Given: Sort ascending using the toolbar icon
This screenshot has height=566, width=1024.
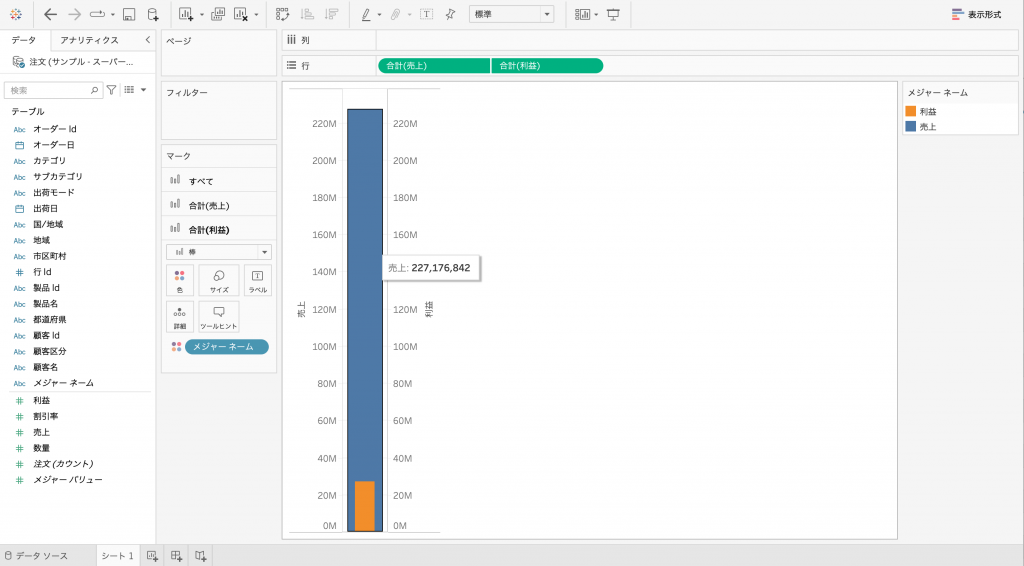Looking at the screenshot, I should (x=307, y=14).
